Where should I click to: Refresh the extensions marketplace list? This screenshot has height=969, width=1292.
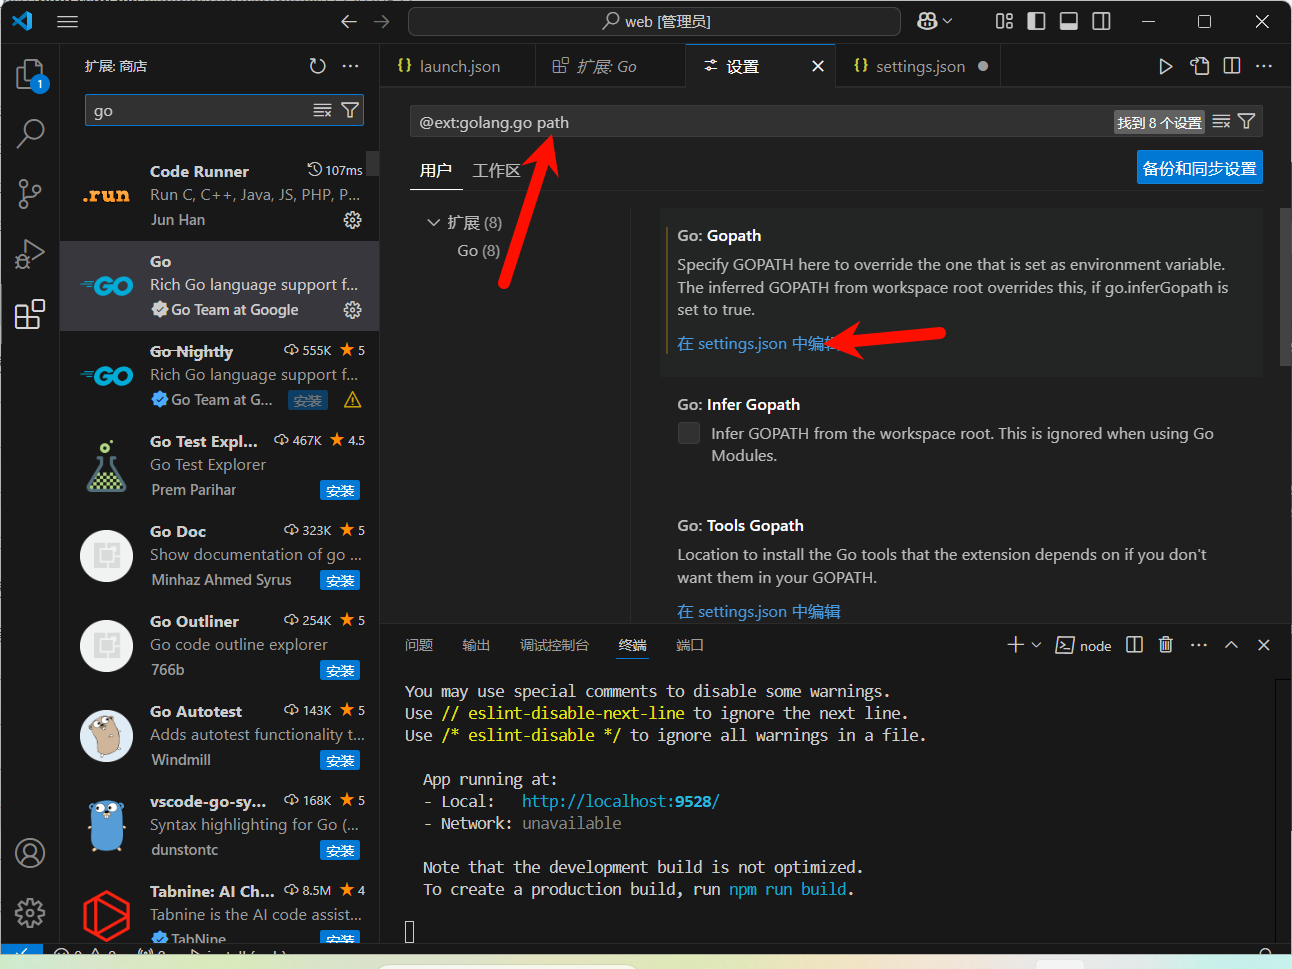pos(317,66)
